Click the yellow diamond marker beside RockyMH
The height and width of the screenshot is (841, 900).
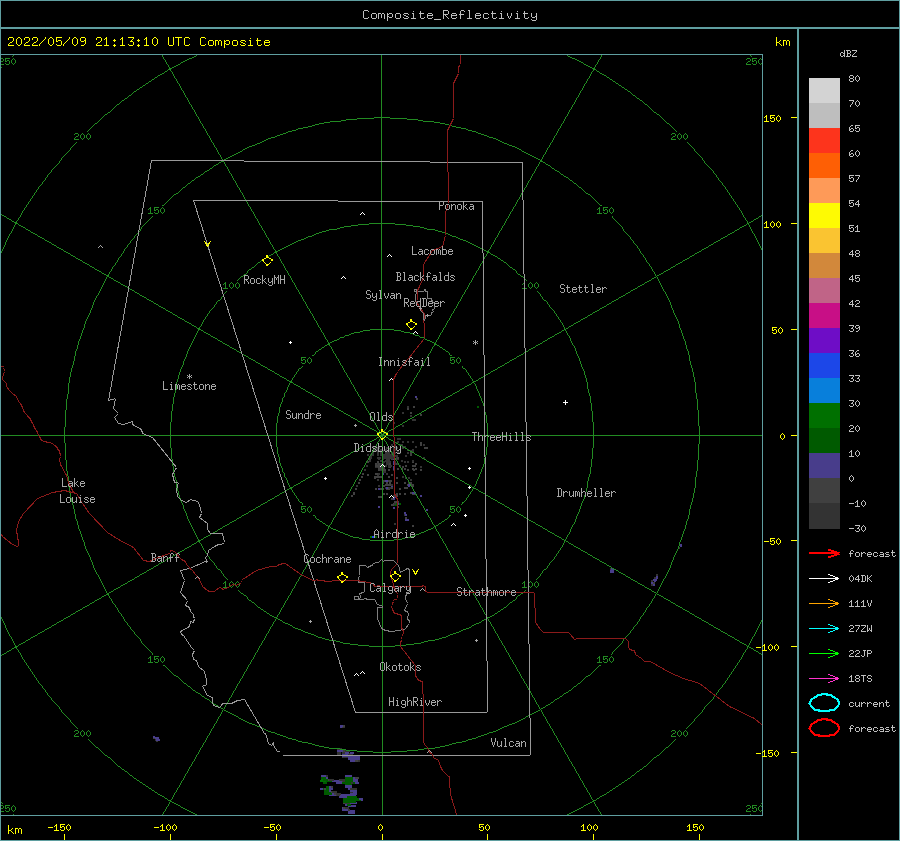267,261
